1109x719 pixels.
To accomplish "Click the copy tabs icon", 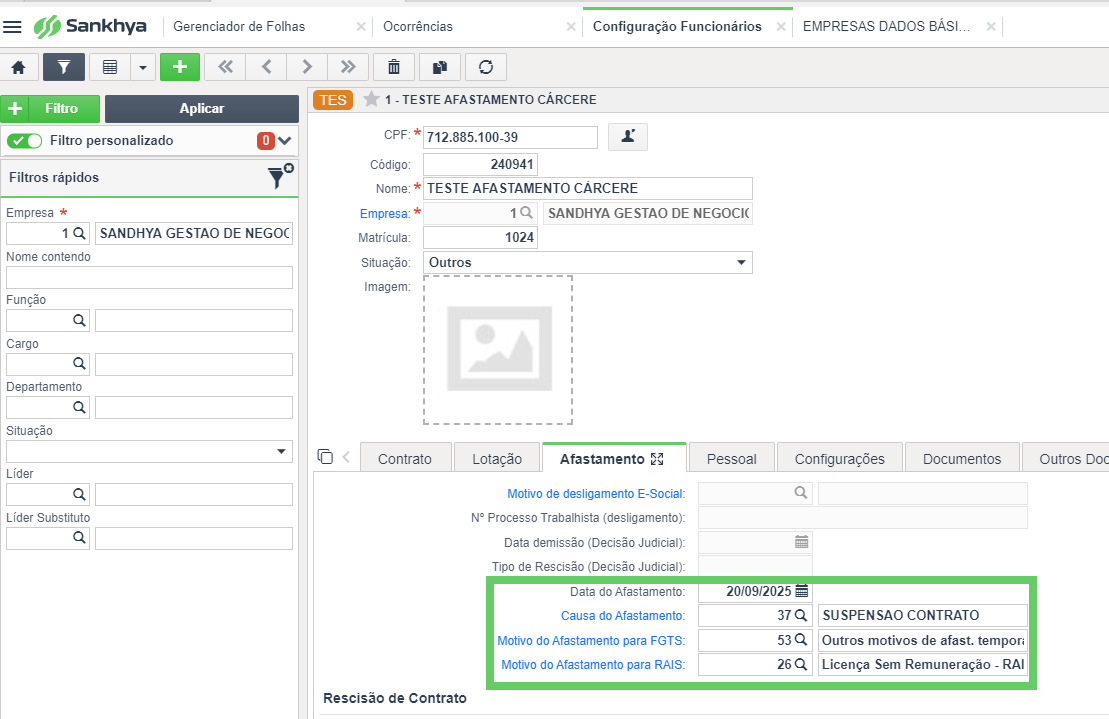I will [x=325, y=457].
